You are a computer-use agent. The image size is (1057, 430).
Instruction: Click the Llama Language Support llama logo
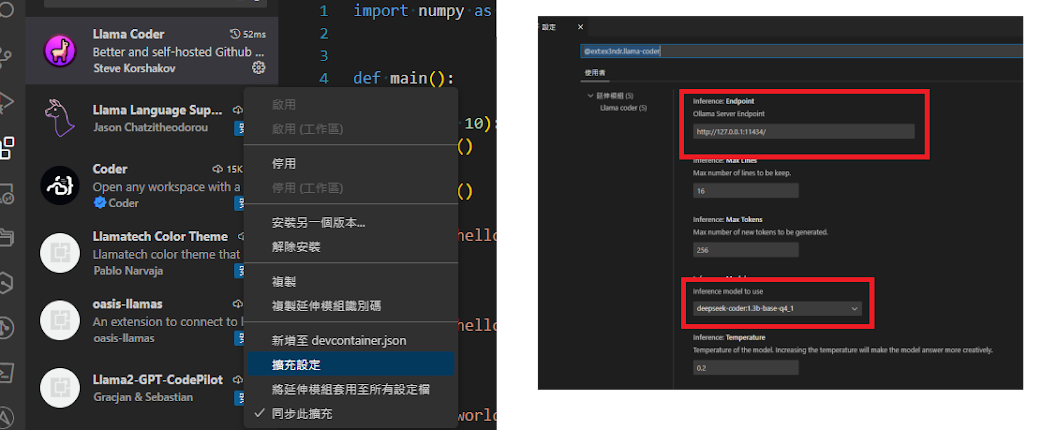tap(60, 118)
